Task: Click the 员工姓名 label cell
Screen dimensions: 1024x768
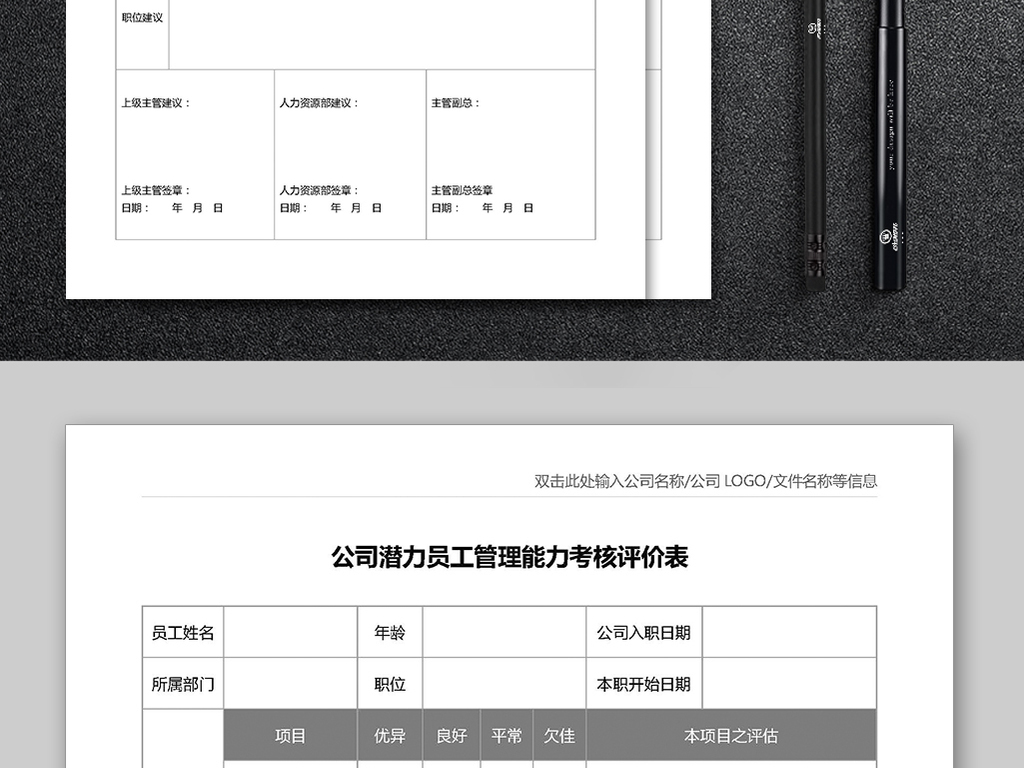Action: 180,631
